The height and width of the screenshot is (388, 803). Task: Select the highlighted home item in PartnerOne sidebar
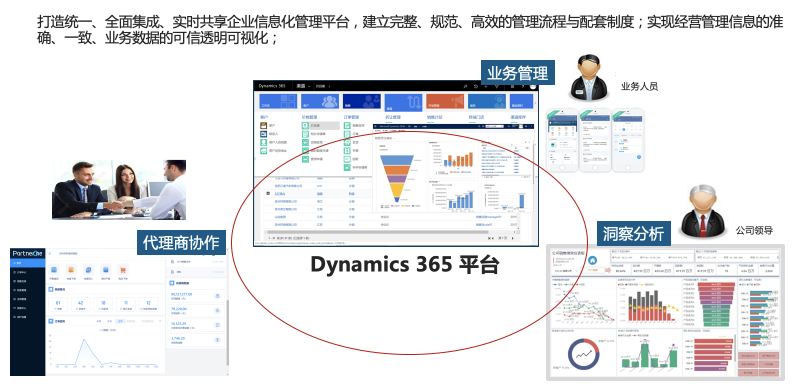28,263
